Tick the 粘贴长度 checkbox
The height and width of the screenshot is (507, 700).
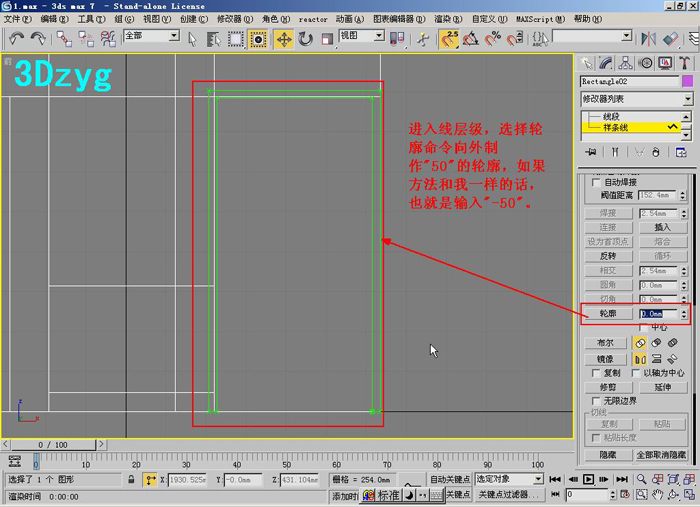coord(596,438)
